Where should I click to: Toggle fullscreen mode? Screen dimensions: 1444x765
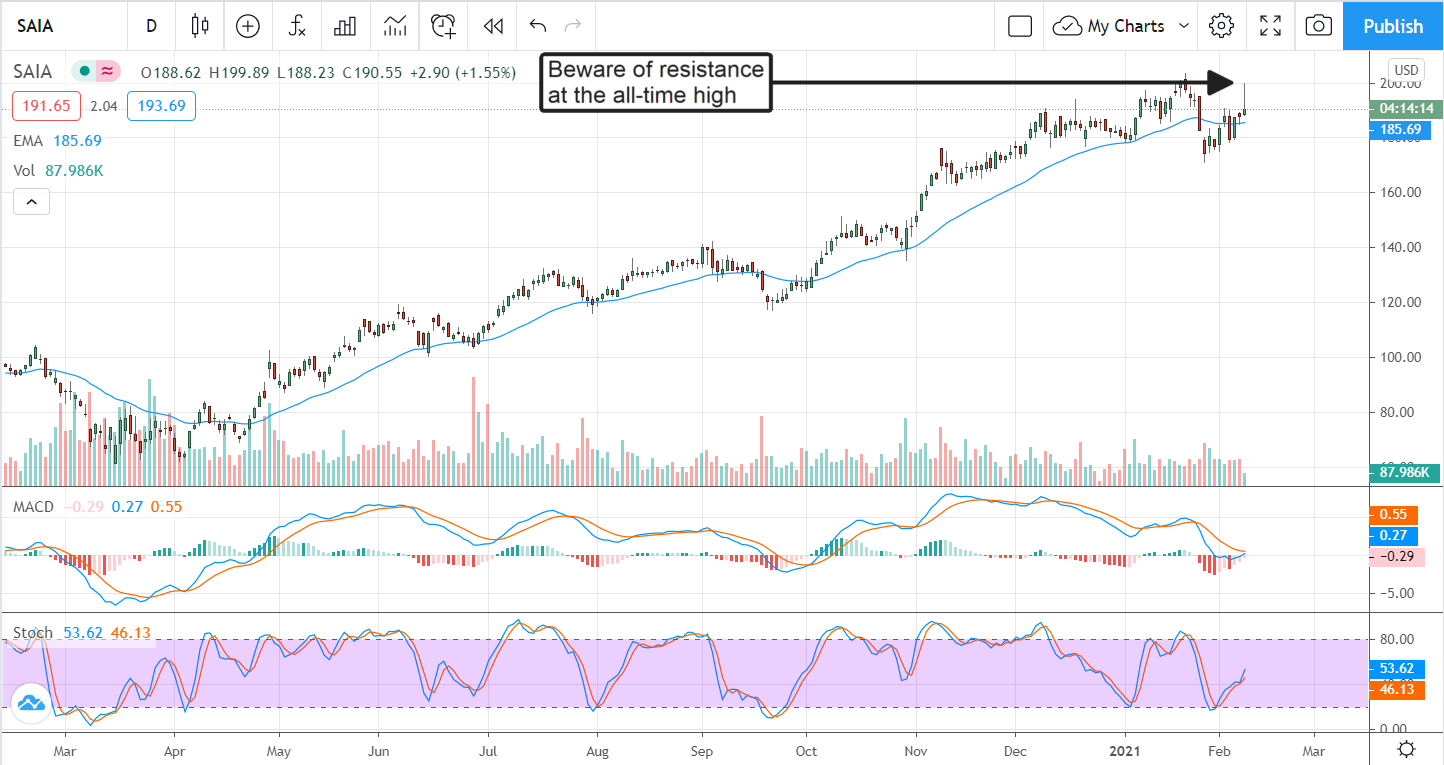(x=1270, y=26)
